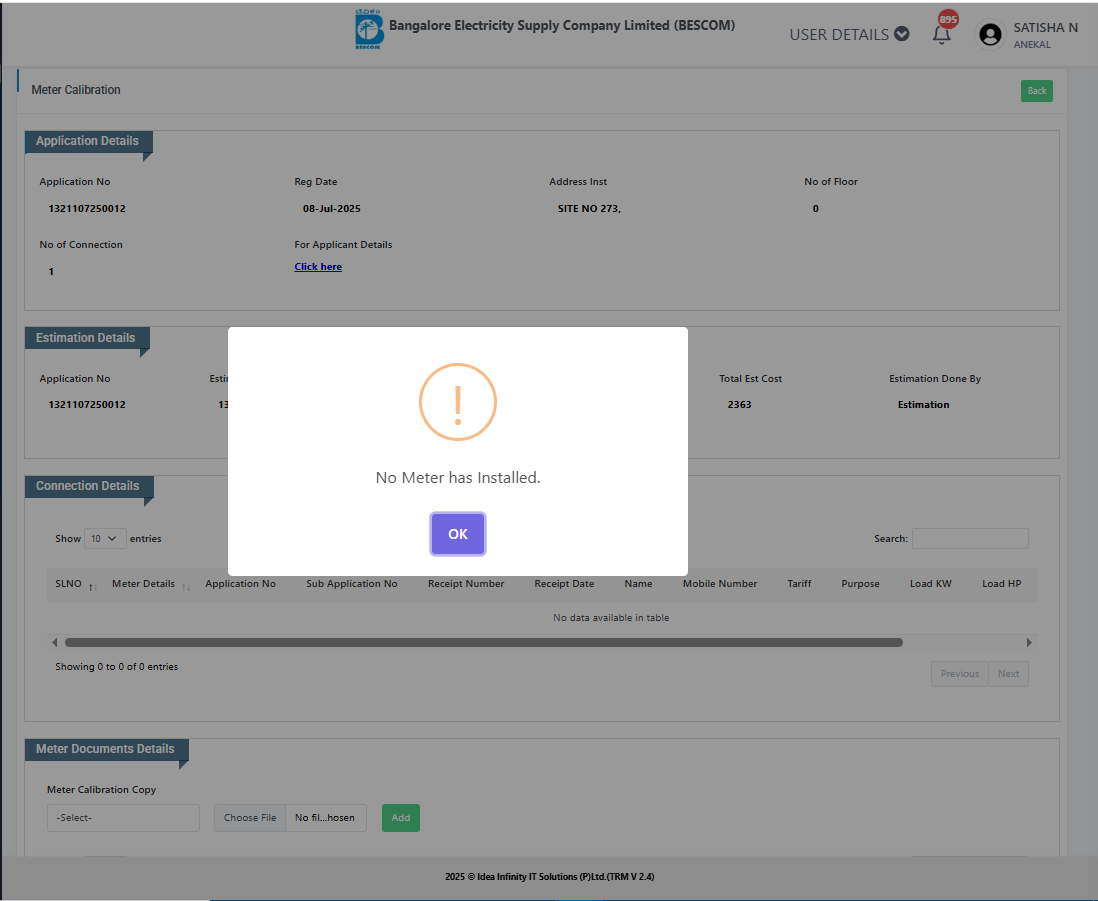Click the Connection Details section header
The image size is (1098, 901).
pyautogui.click(x=88, y=486)
